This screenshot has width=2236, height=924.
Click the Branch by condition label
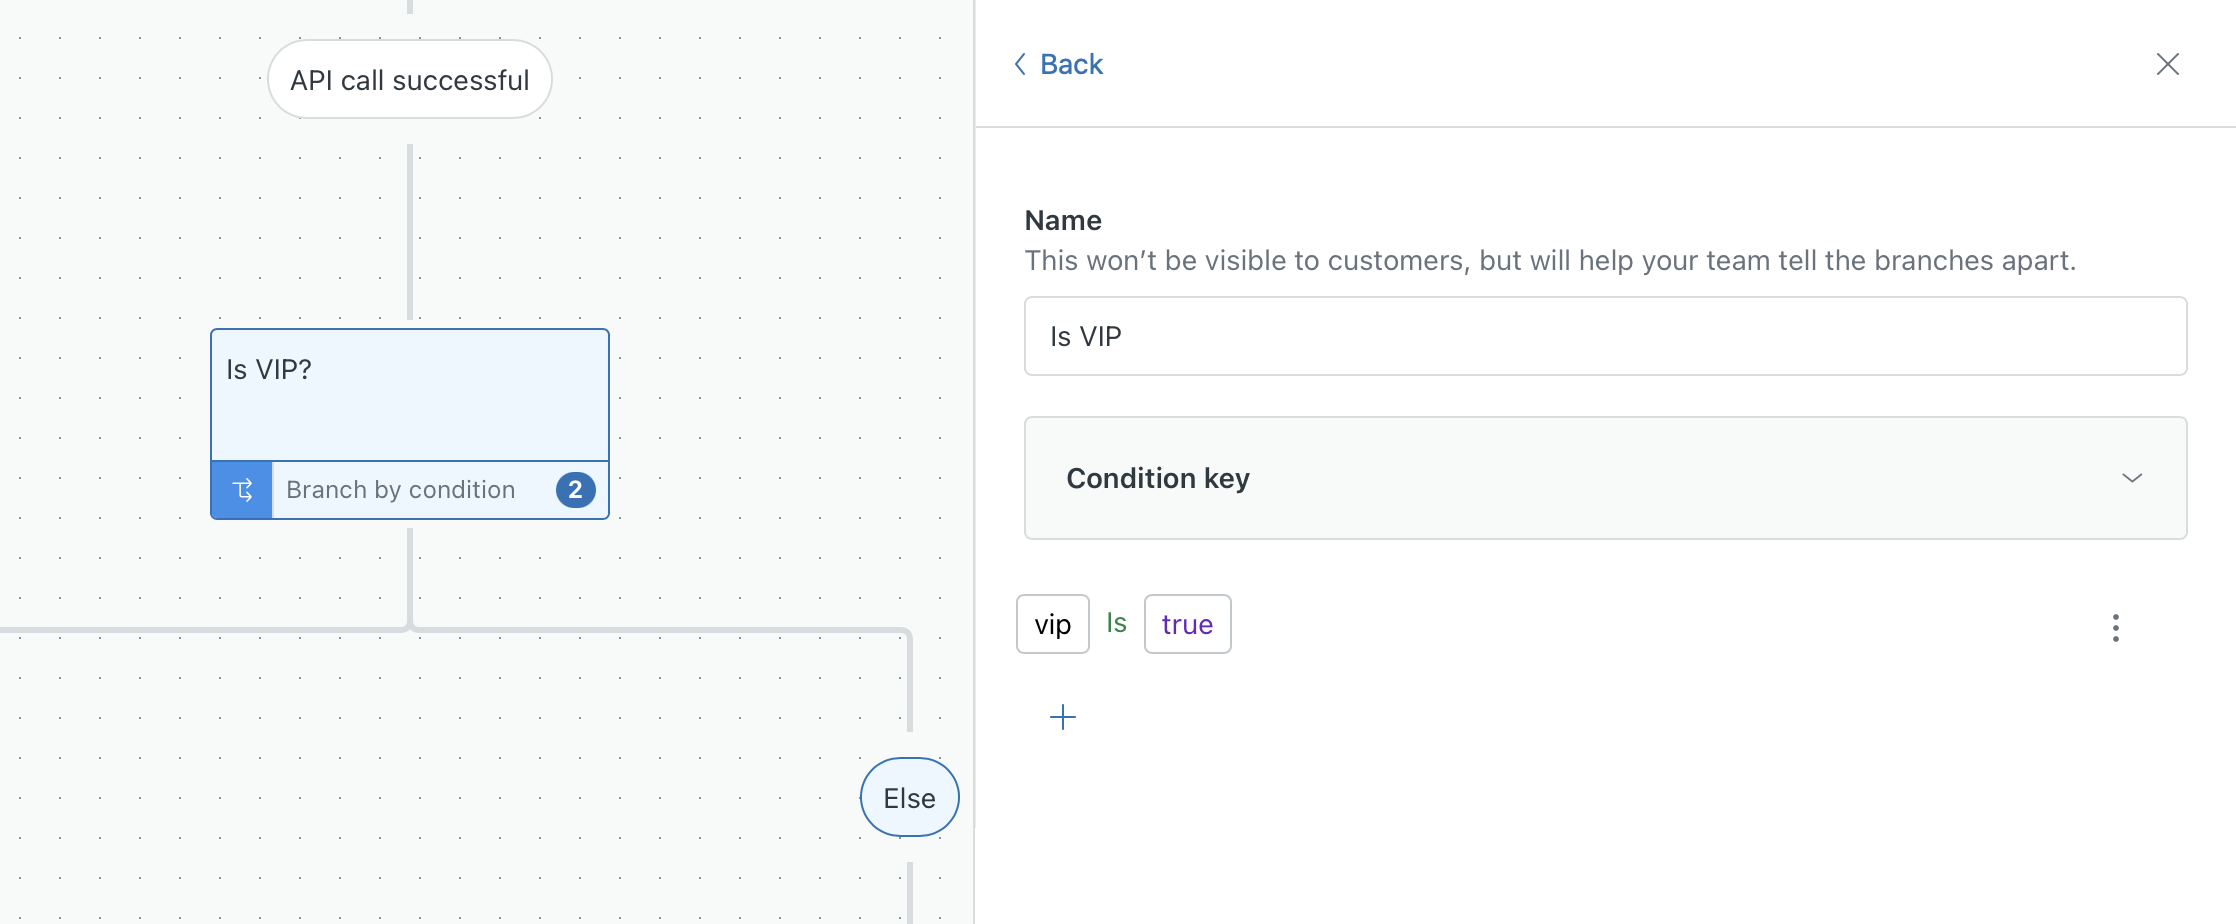tap(400, 490)
